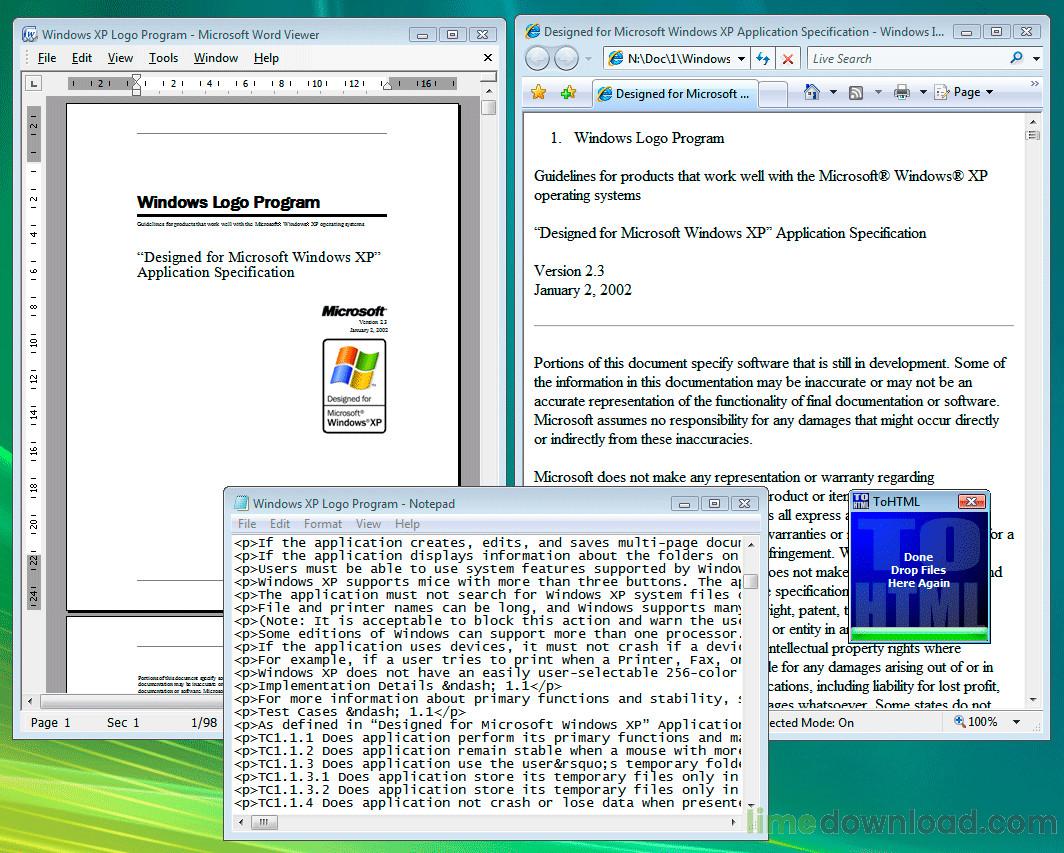Click the Refresh icon beside address bar
Image resolution: width=1064 pixels, height=853 pixels.
764,58
